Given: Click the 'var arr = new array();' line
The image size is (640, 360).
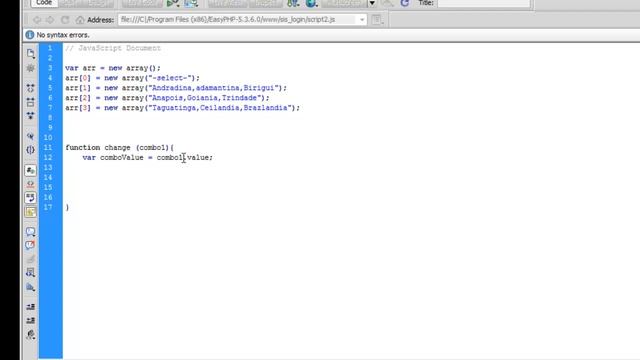Looking at the screenshot, I should coord(113,68).
